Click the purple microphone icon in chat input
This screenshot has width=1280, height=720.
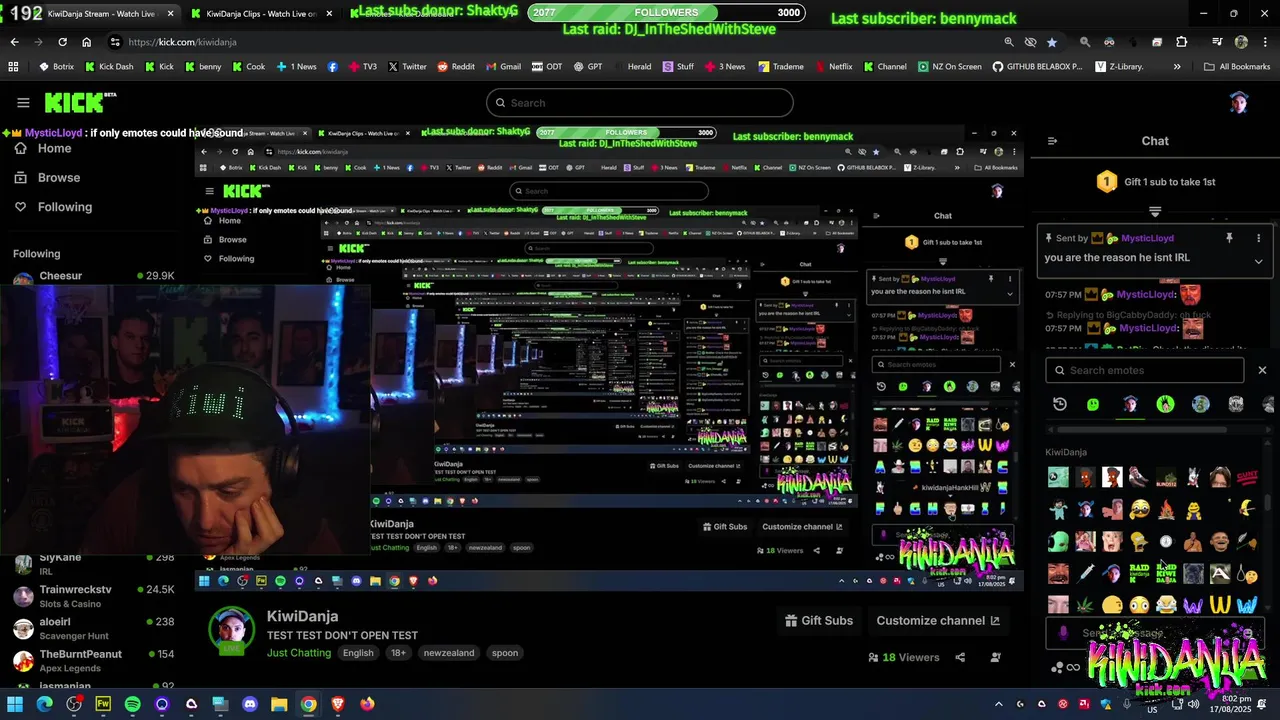point(1063,633)
